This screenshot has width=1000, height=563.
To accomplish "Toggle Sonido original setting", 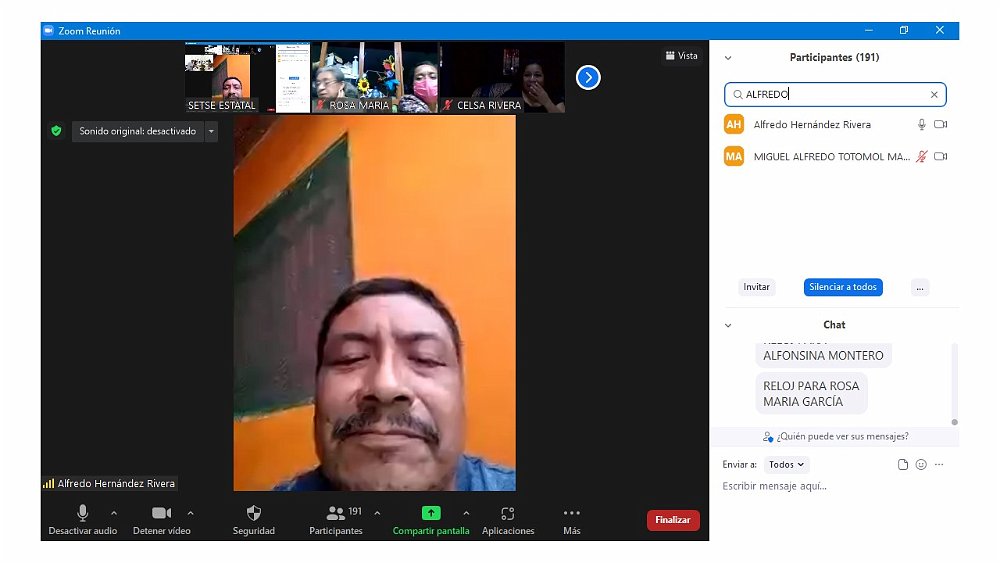I will tap(137, 131).
